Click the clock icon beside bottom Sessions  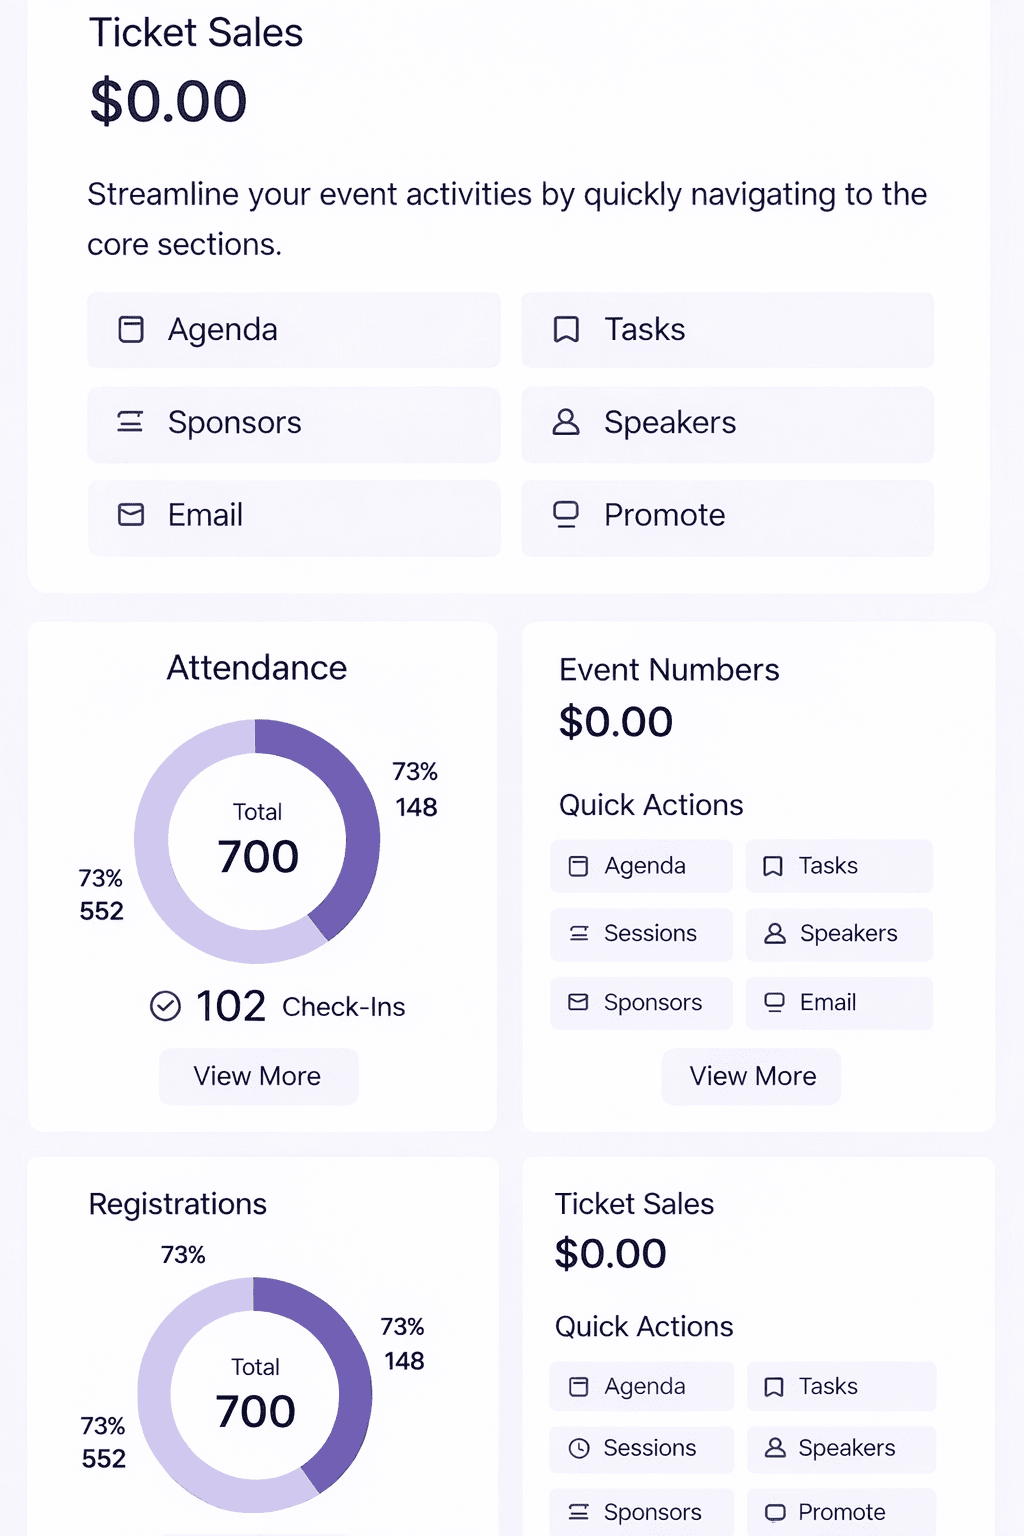[x=579, y=1448]
